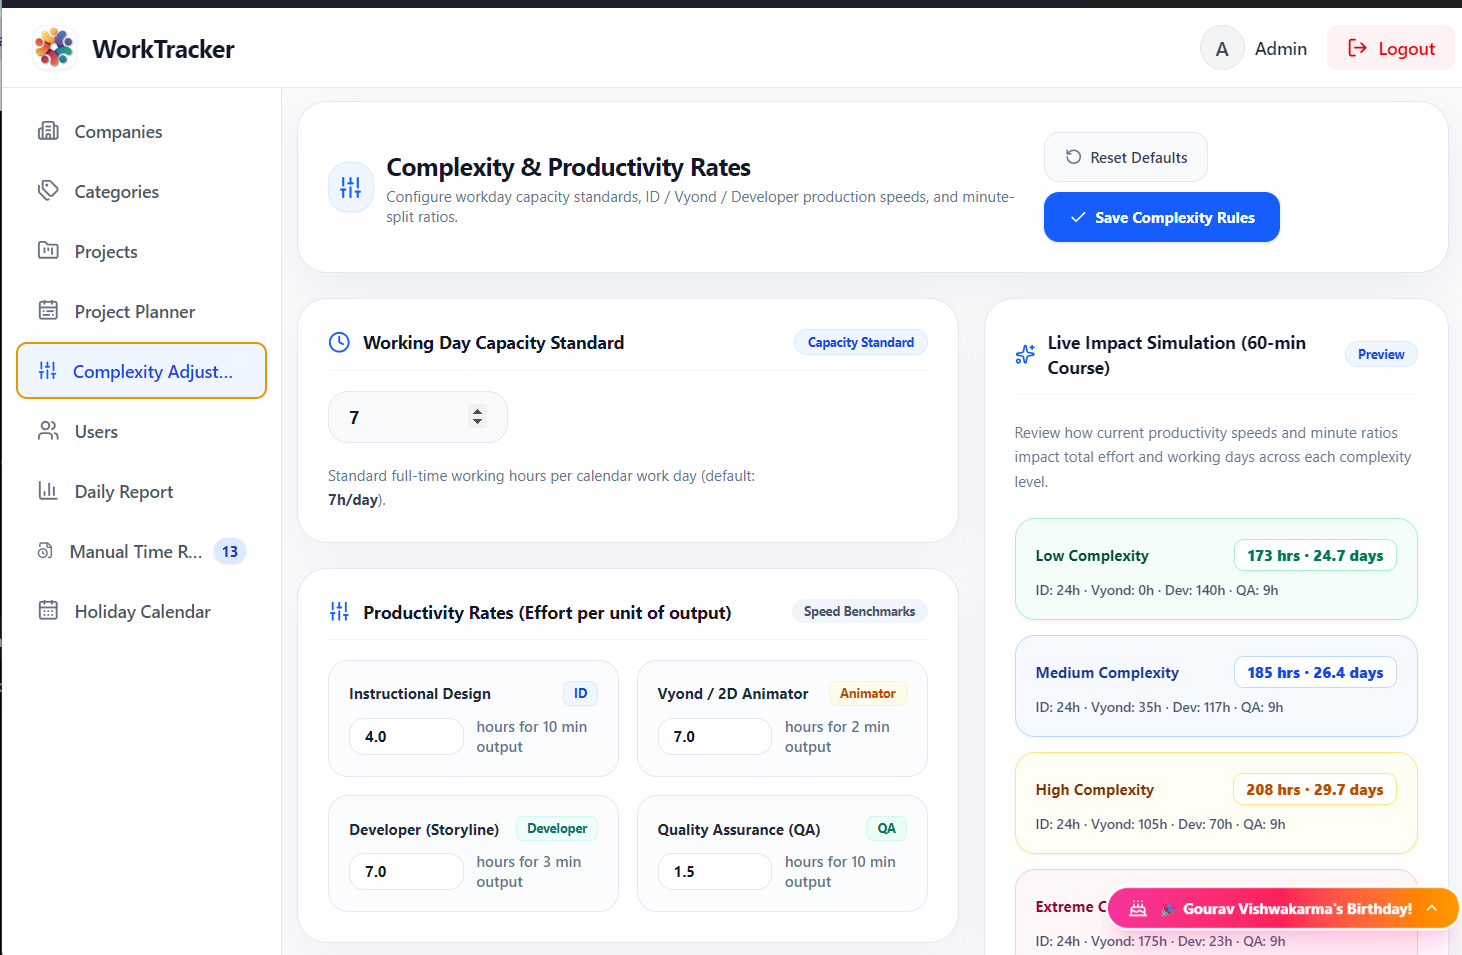Click the Project Planner calendar icon
The width and height of the screenshot is (1462, 955).
[48, 311]
